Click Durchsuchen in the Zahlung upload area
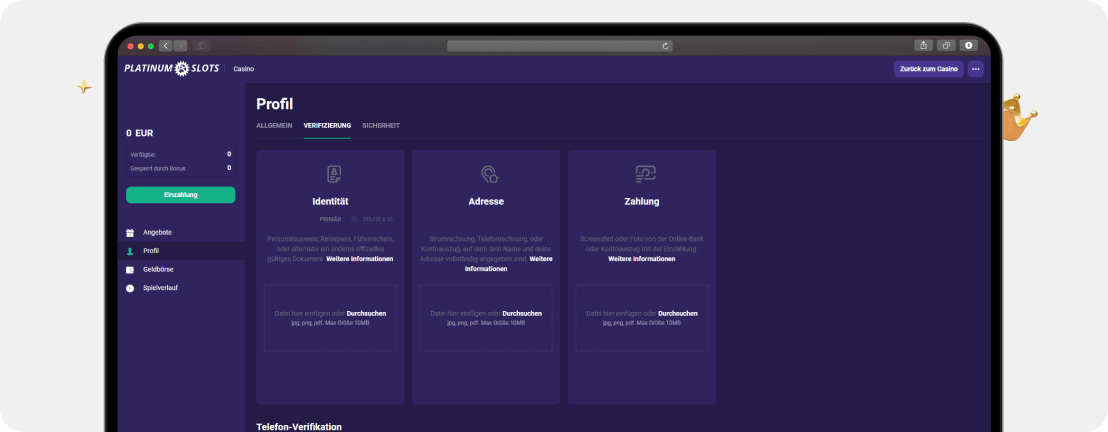 pyautogui.click(x=678, y=313)
